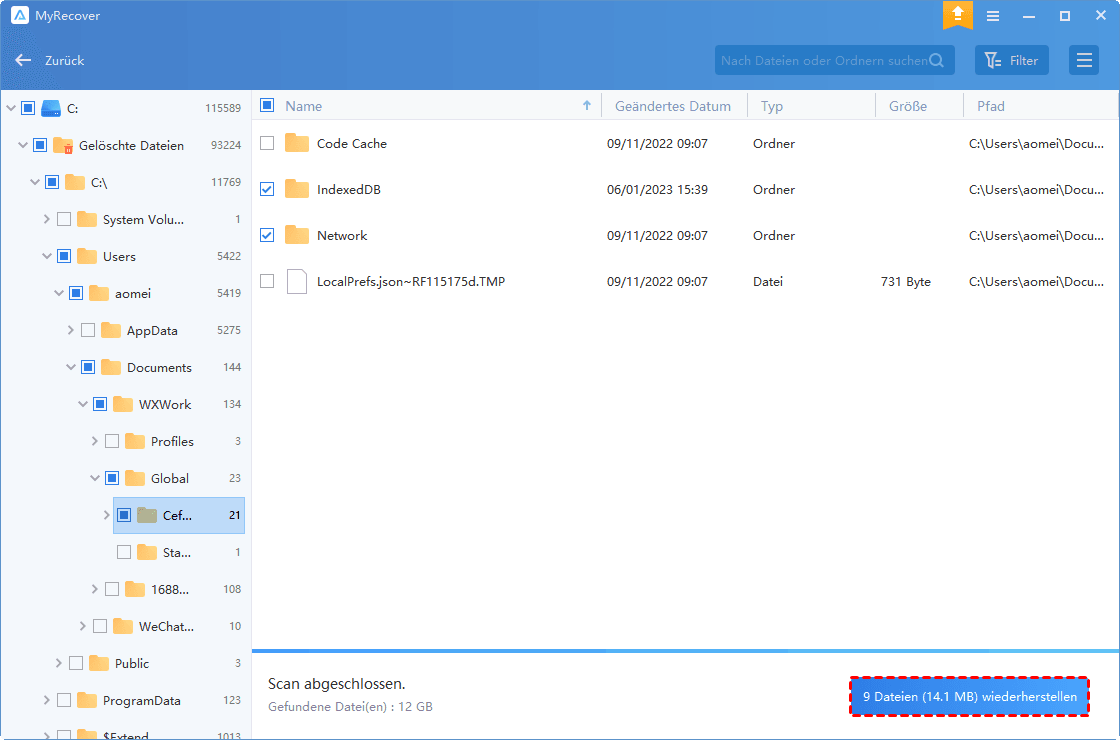Open the Filter button
The width and height of the screenshot is (1120, 740).
[x=1011, y=60]
